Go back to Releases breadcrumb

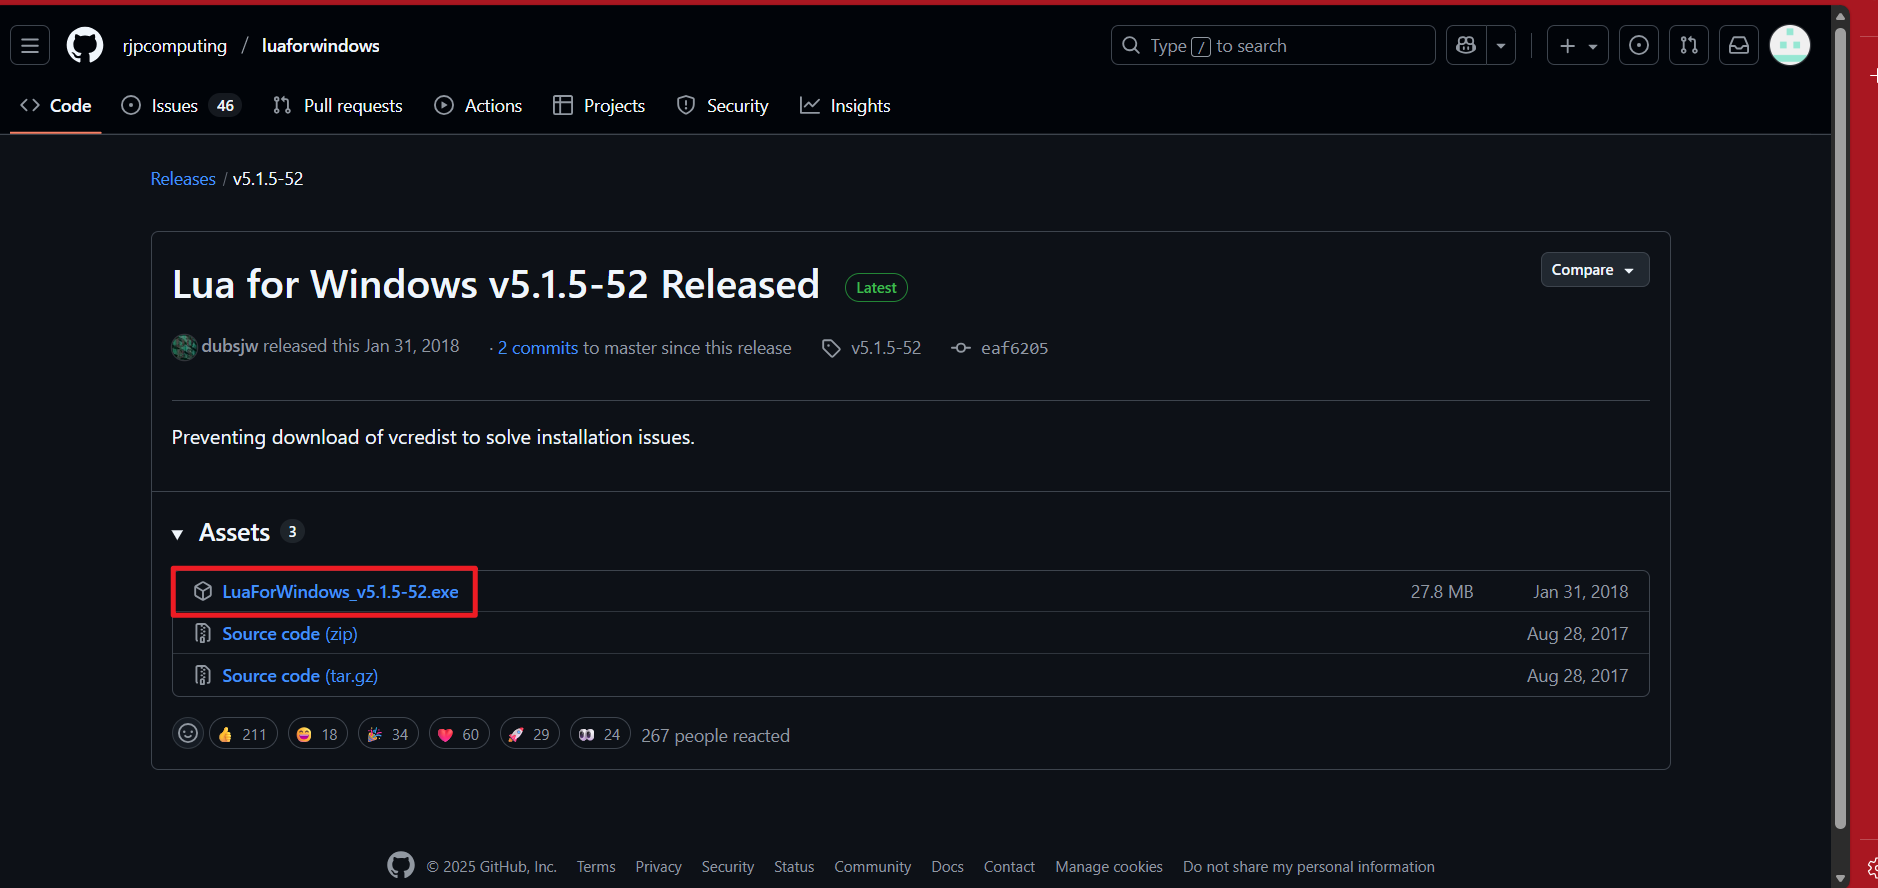pos(183,179)
